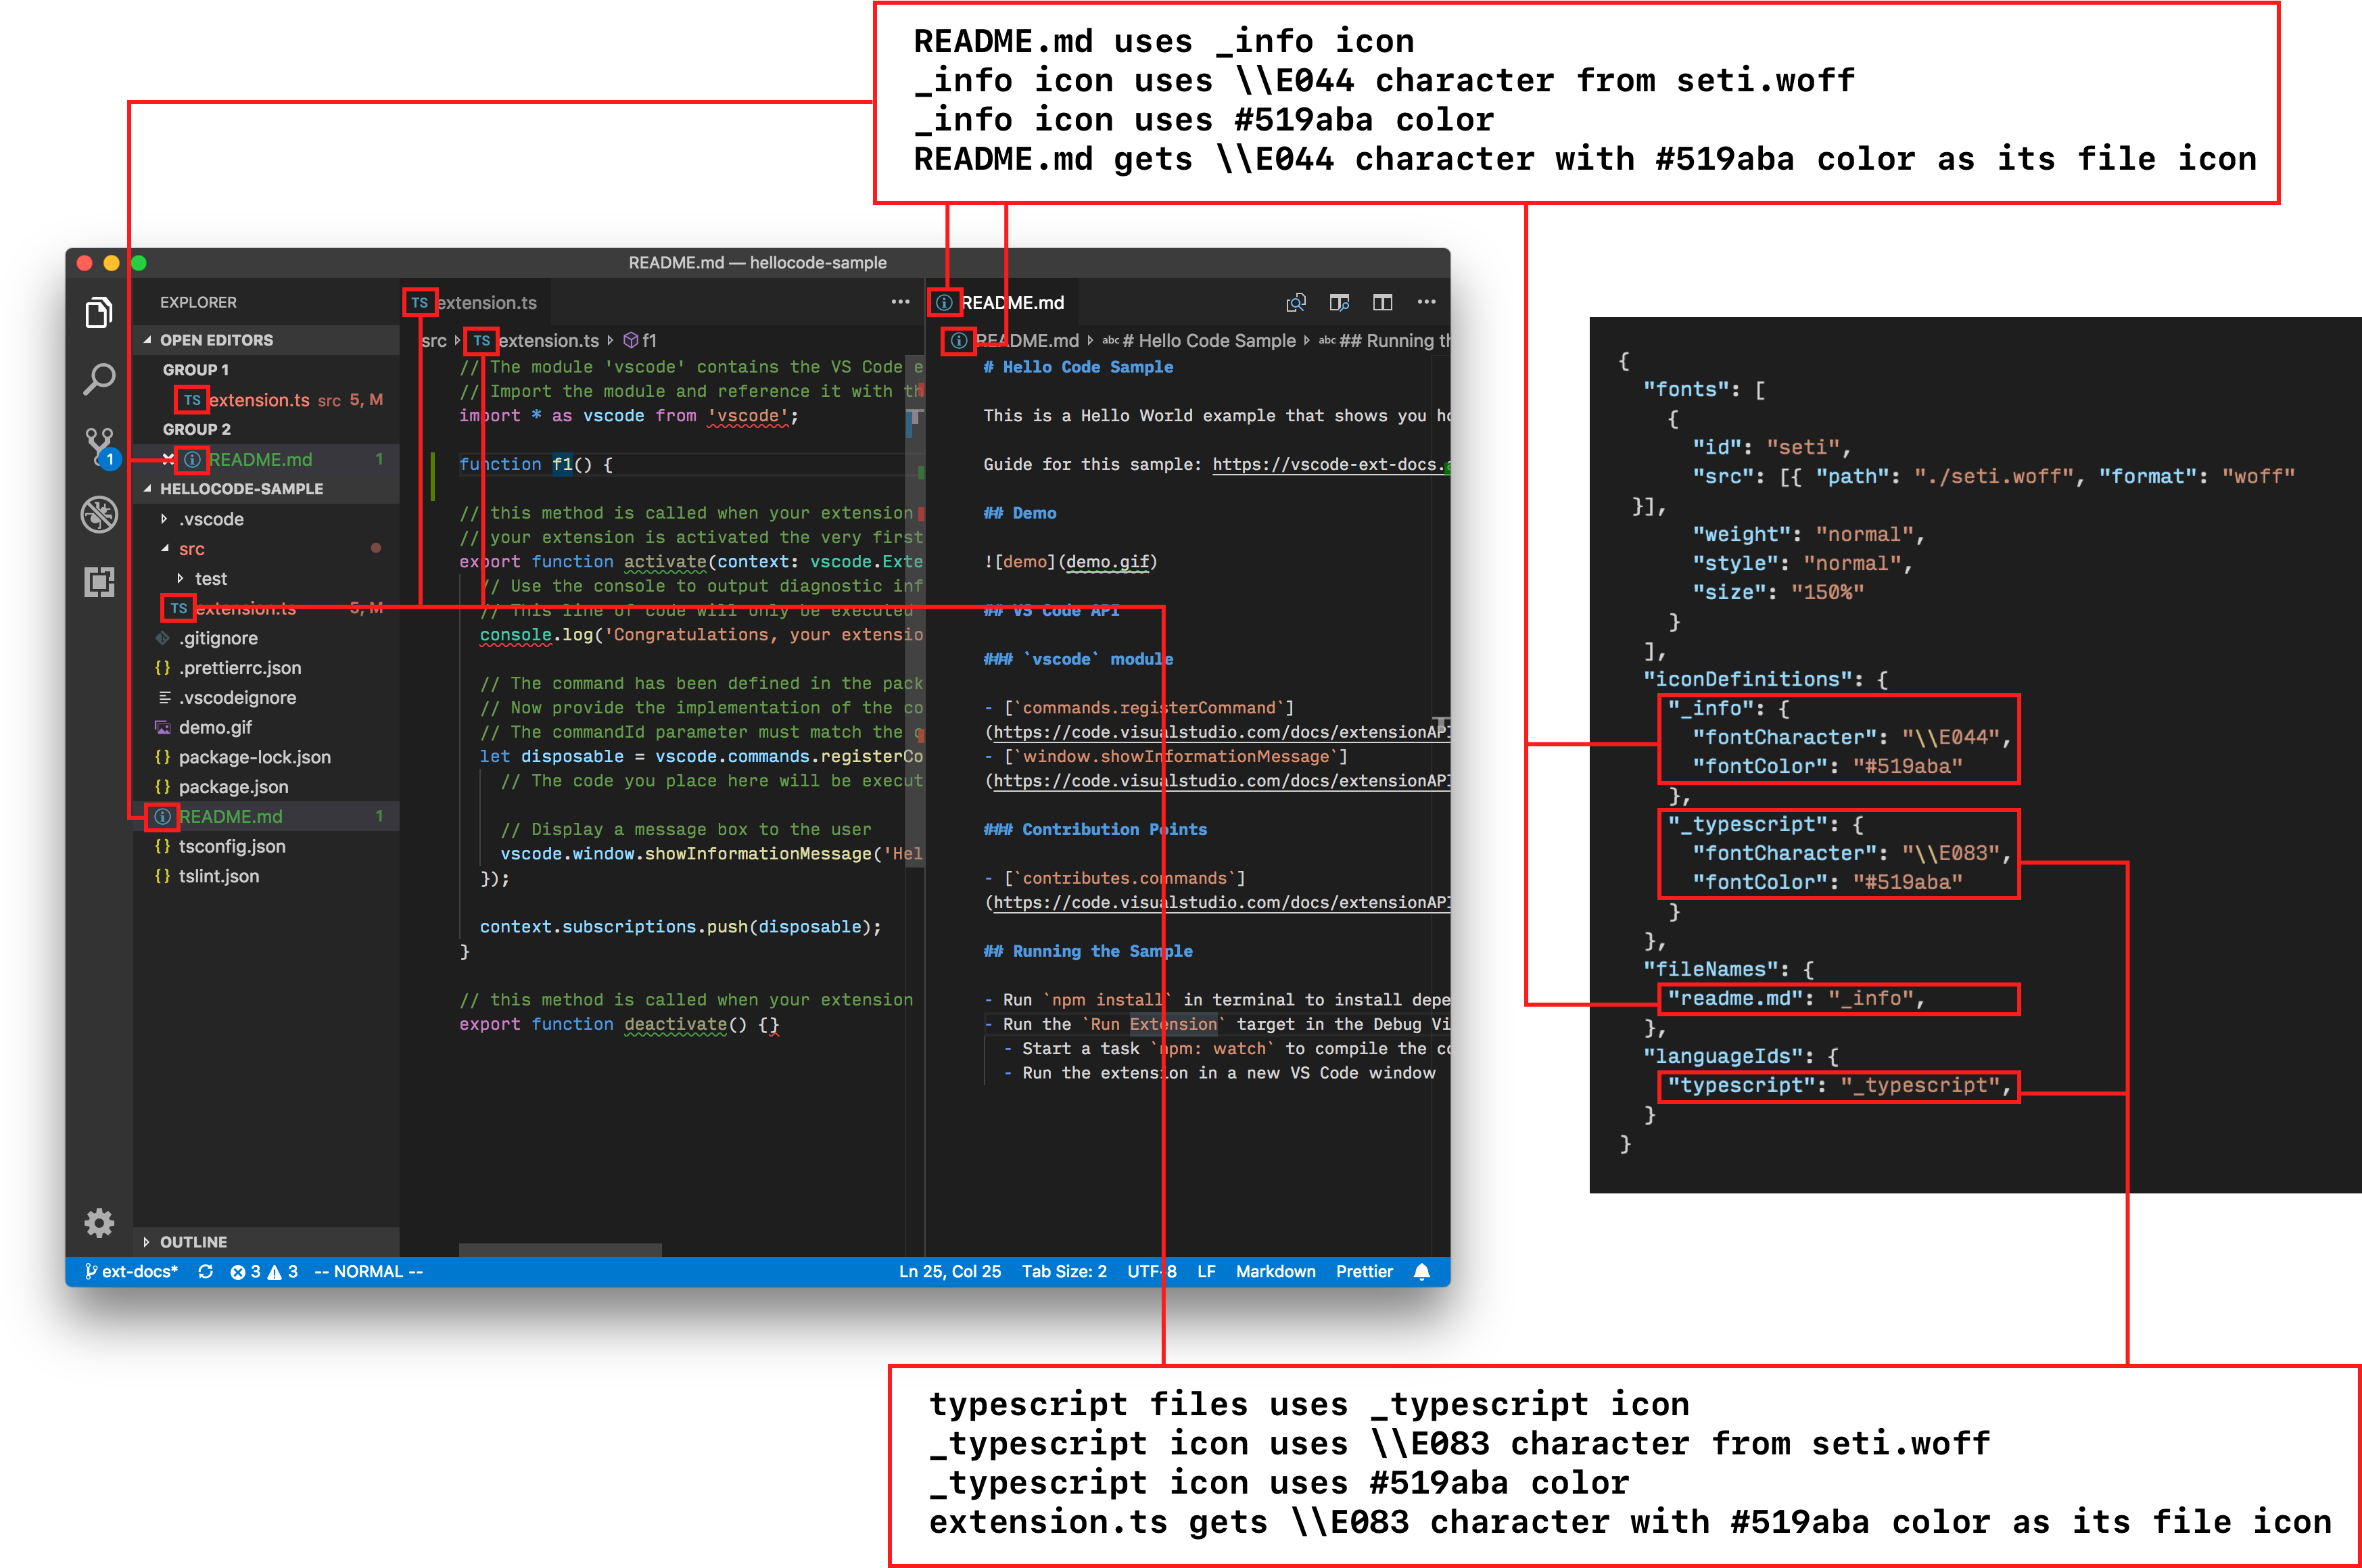
Task: Open extension.ts from Open Editors Group 1
Action: coord(266,400)
